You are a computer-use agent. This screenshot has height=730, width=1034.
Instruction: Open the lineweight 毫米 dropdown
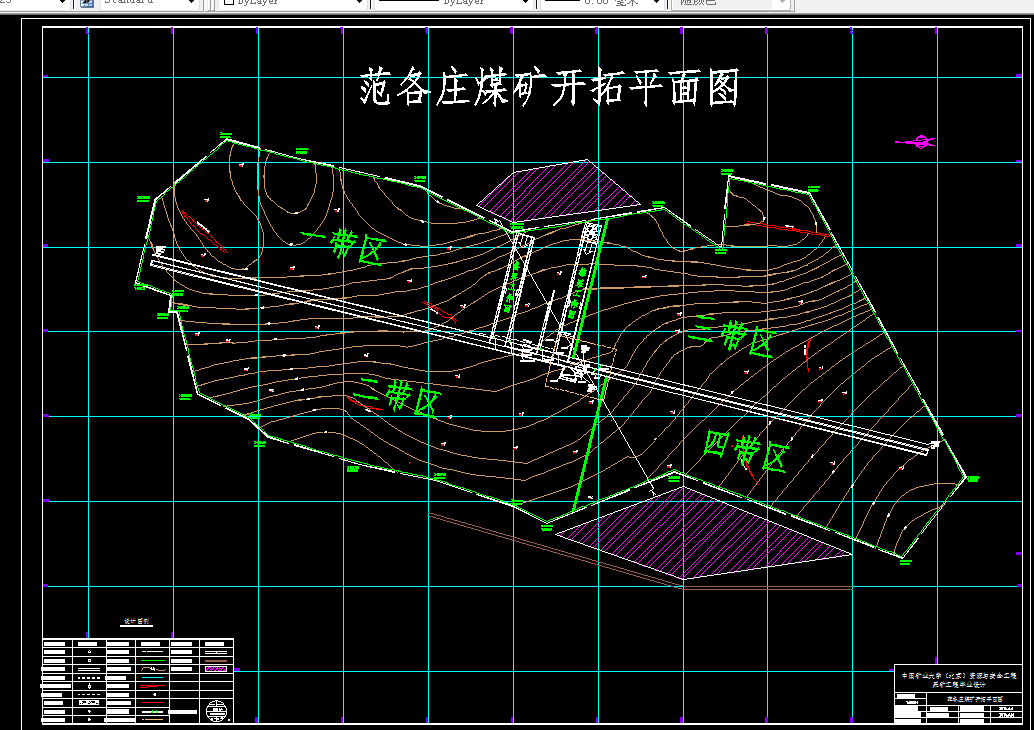[x=655, y=3]
